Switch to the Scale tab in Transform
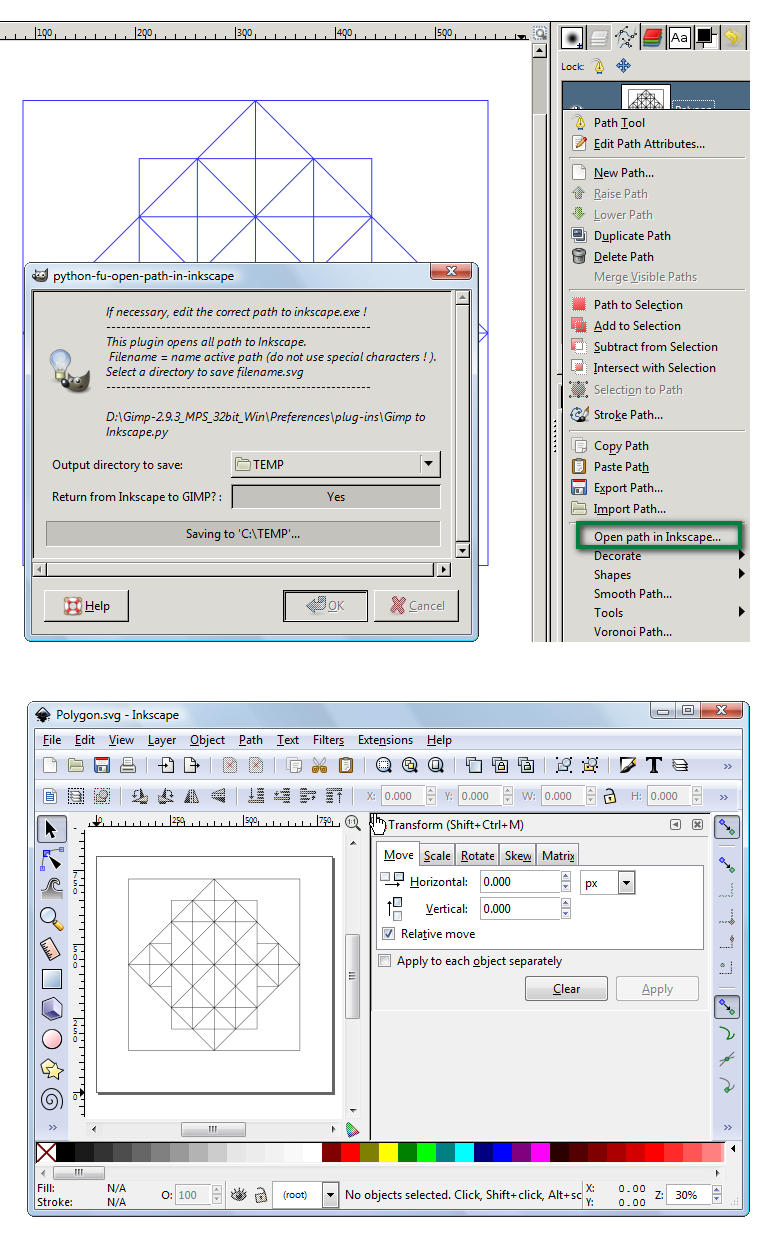 (437, 856)
